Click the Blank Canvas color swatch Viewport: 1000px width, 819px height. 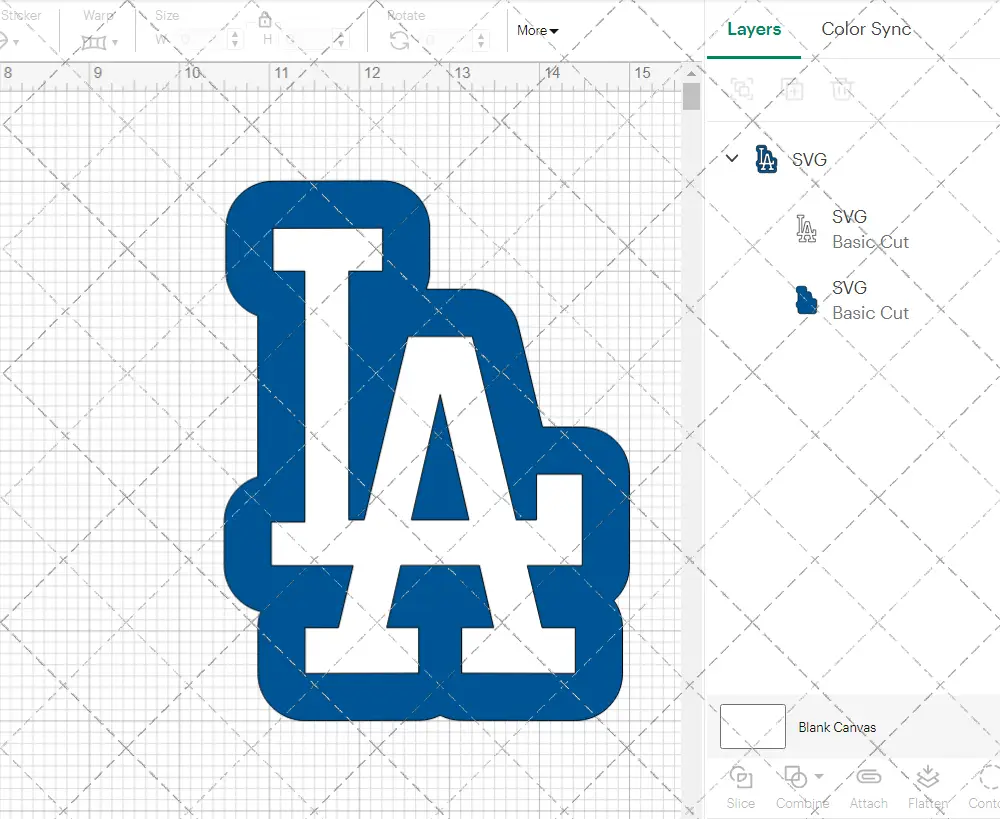click(752, 727)
